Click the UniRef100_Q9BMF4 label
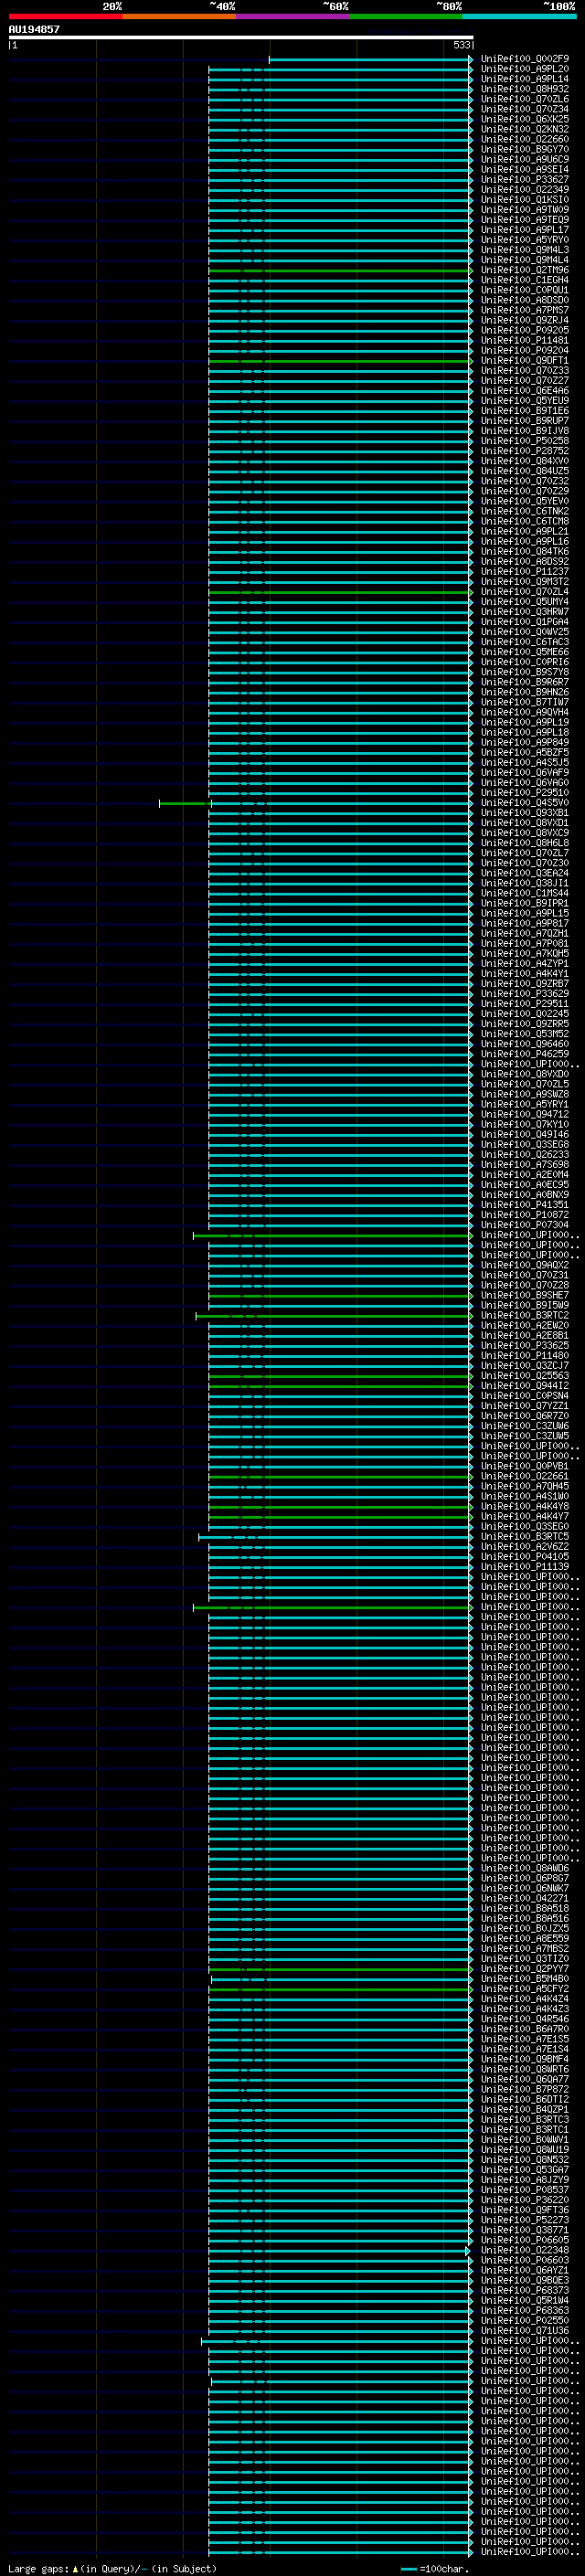Image resolution: width=585 pixels, height=2576 pixels. pyautogui.click(x=524, y=2058)
